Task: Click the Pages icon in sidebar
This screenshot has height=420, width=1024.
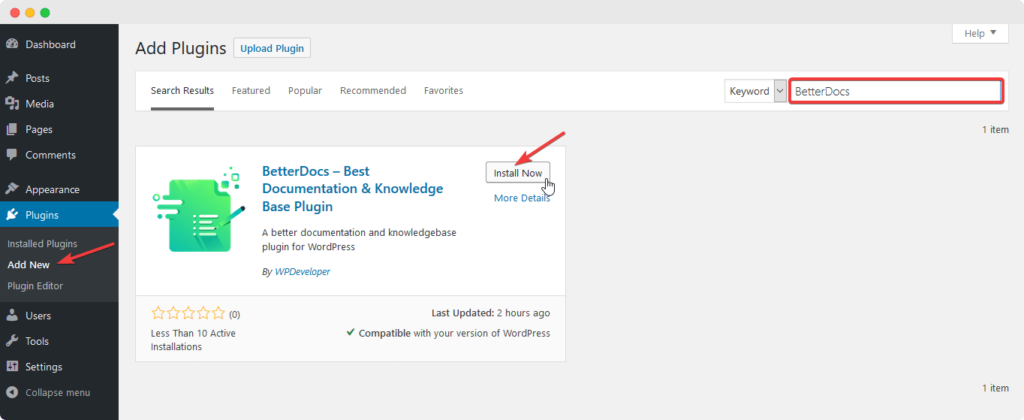Action: click(x=12, y=129)
